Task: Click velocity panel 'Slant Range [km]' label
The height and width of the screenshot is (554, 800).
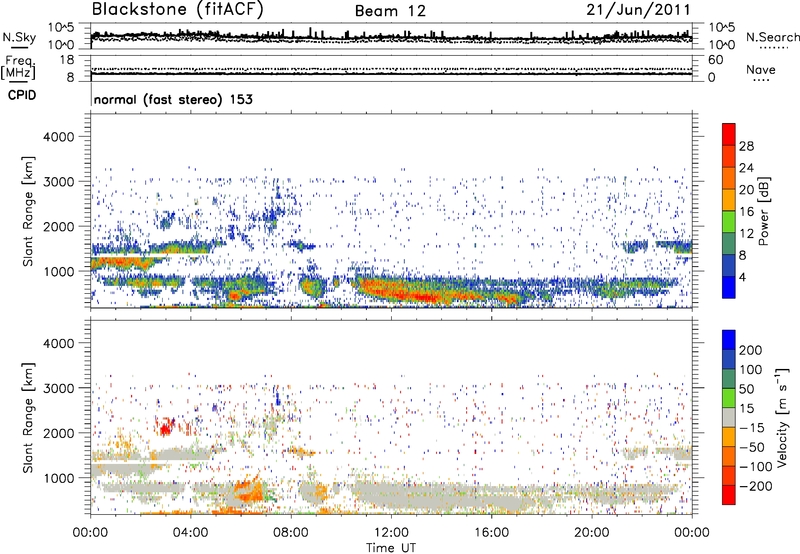Action: 28,418
